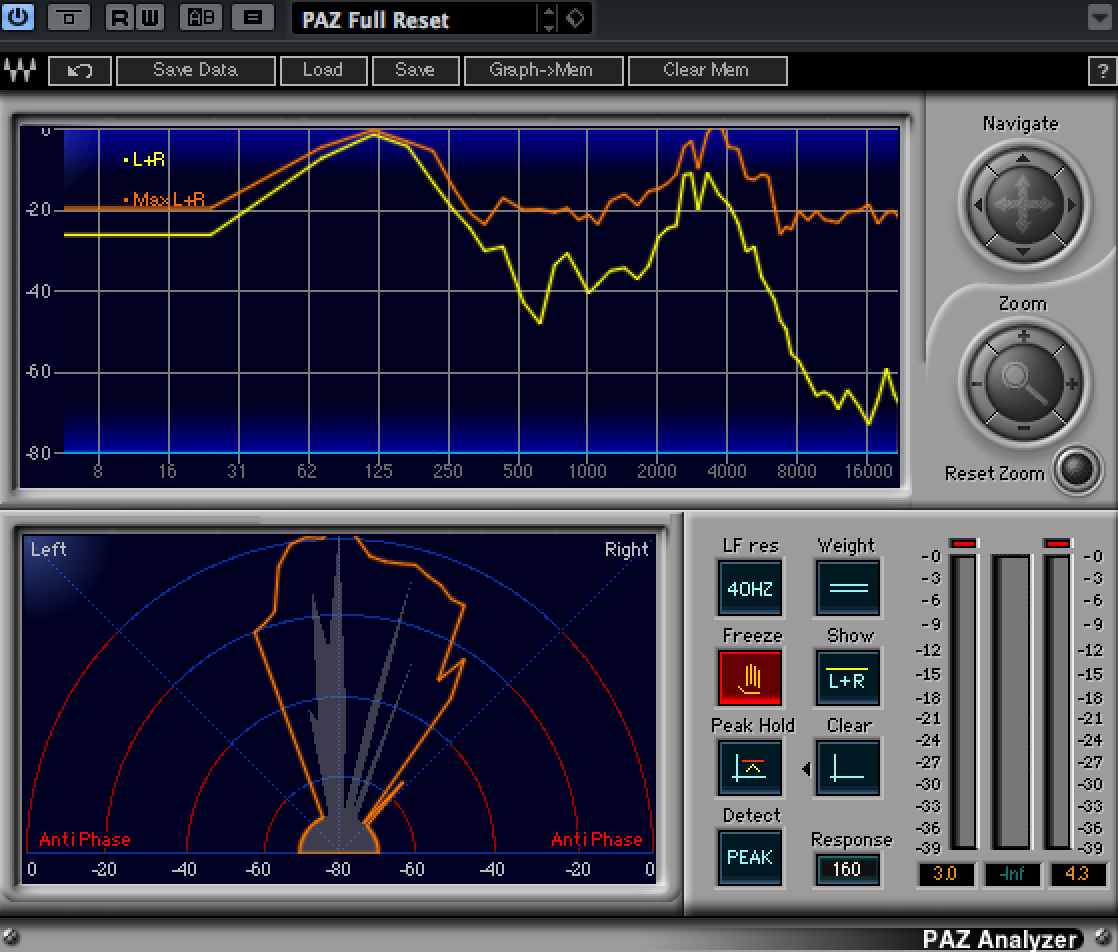Click the Save Data toolbar button
Screen dimensions: 1118x952
pos(195,71)
